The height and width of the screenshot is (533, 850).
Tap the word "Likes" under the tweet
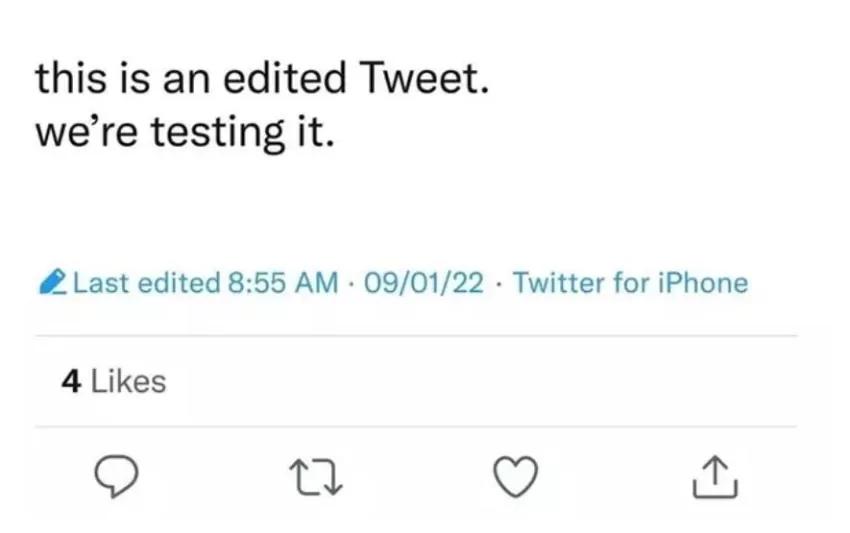128,381
